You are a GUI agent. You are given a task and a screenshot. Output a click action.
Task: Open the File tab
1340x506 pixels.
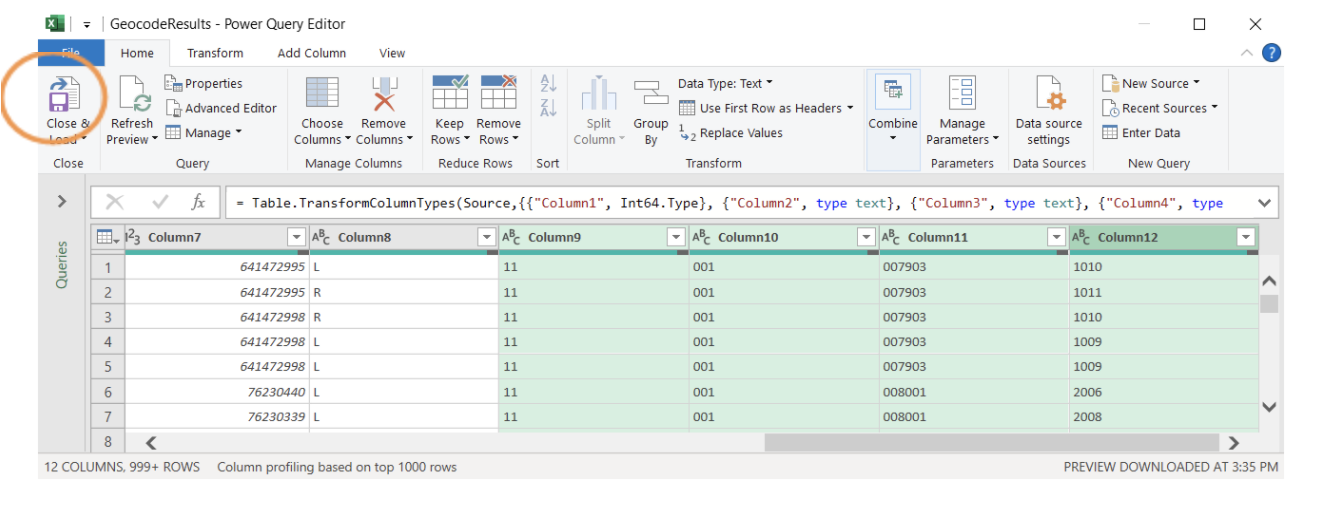[x=71, y=53]
